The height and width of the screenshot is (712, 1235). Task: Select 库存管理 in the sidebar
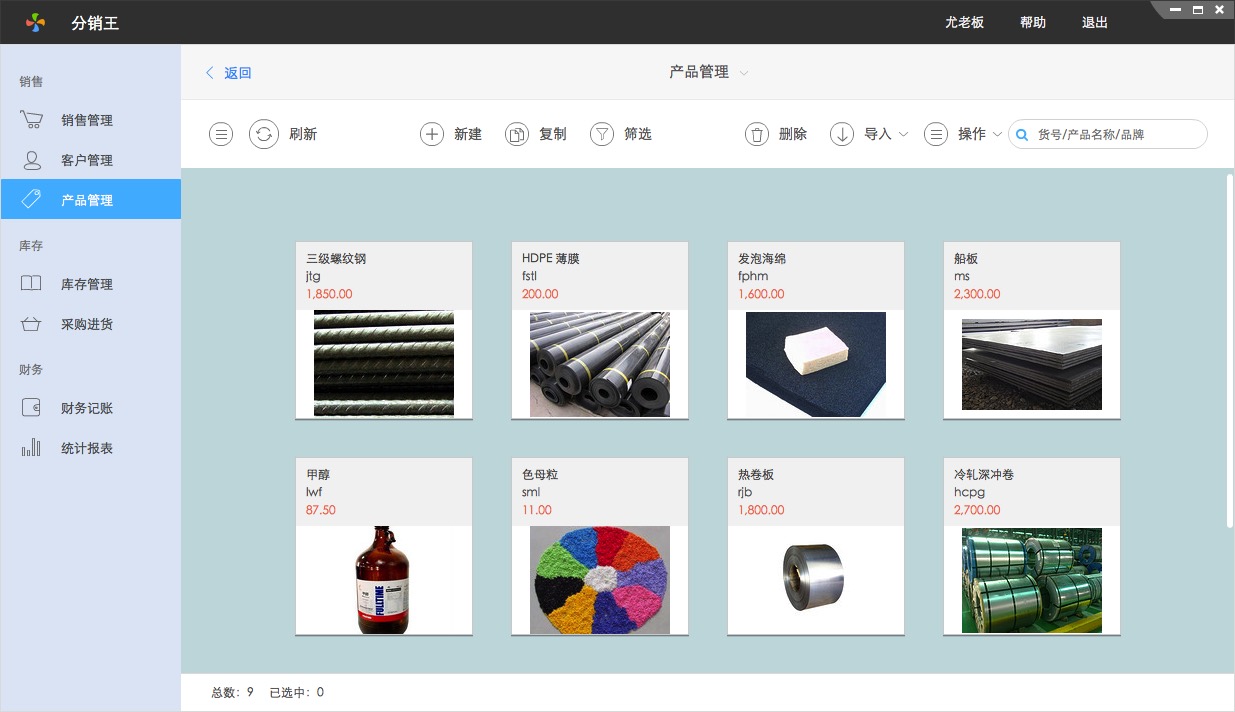point(87,284)
